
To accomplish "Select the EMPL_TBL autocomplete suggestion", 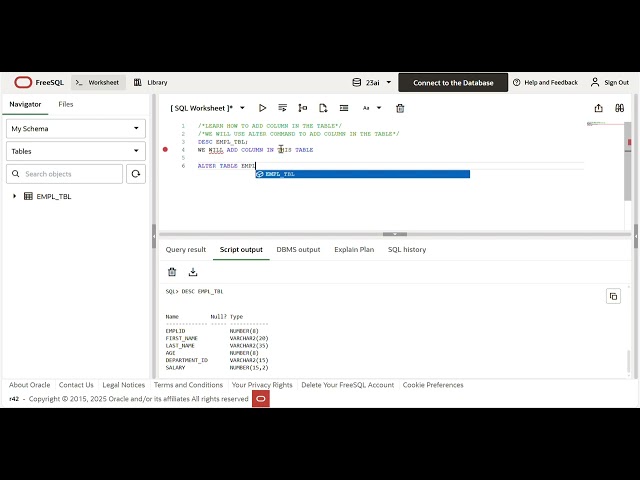I will (x=362, y=174).
